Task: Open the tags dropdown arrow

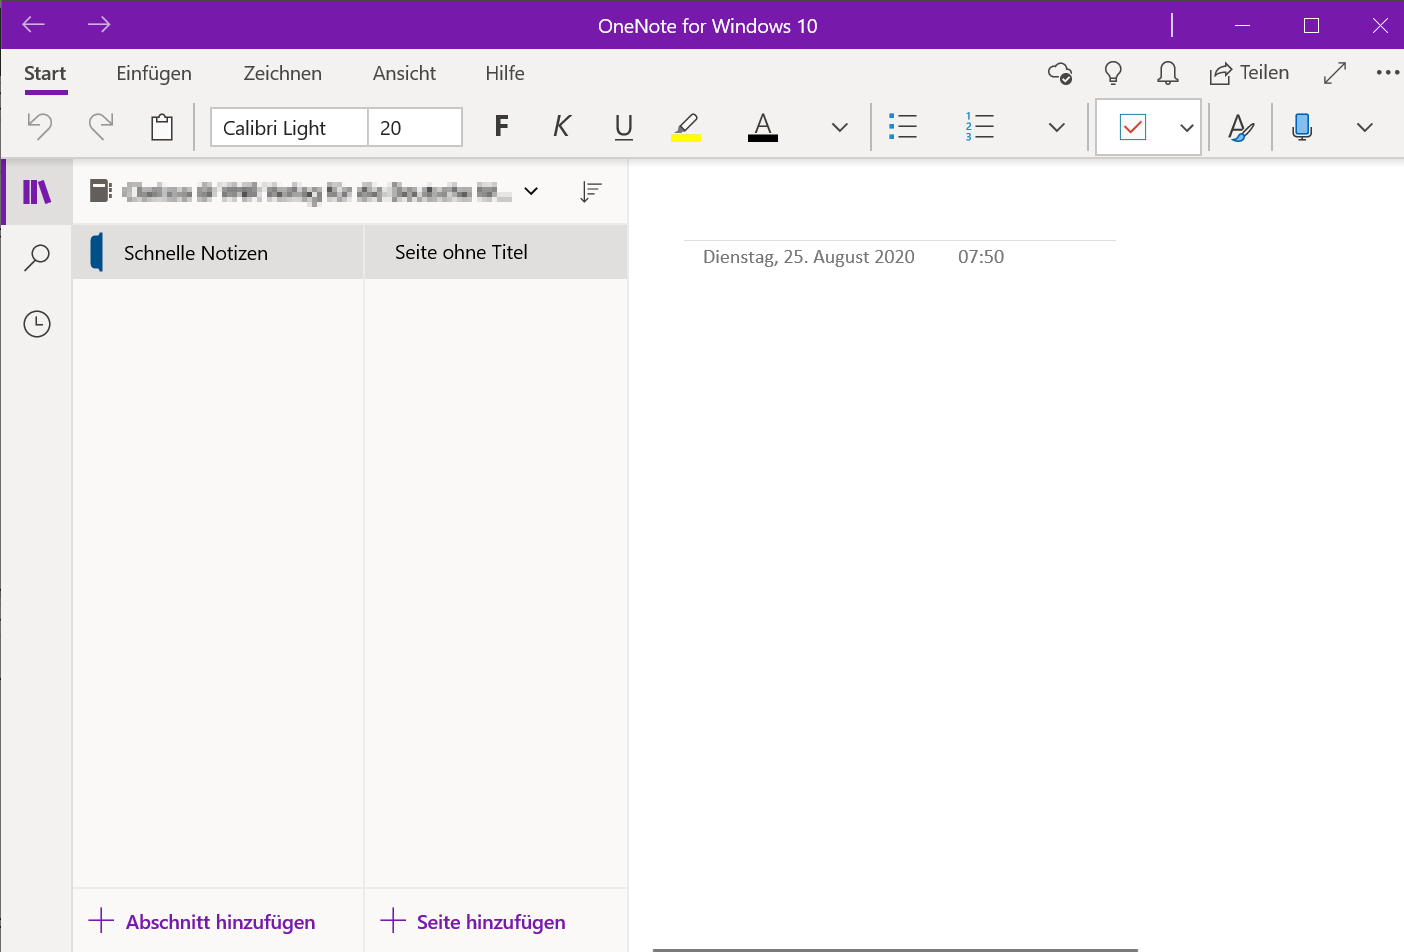Action: [1187, 127]
